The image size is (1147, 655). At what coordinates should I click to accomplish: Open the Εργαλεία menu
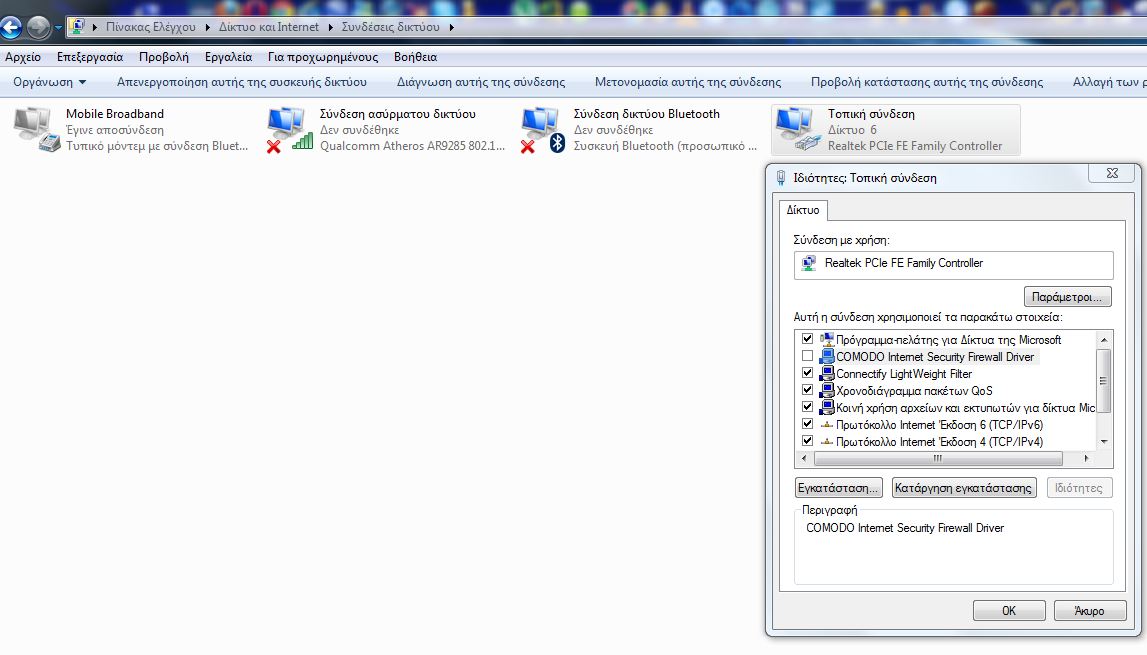tap(228, 57)
